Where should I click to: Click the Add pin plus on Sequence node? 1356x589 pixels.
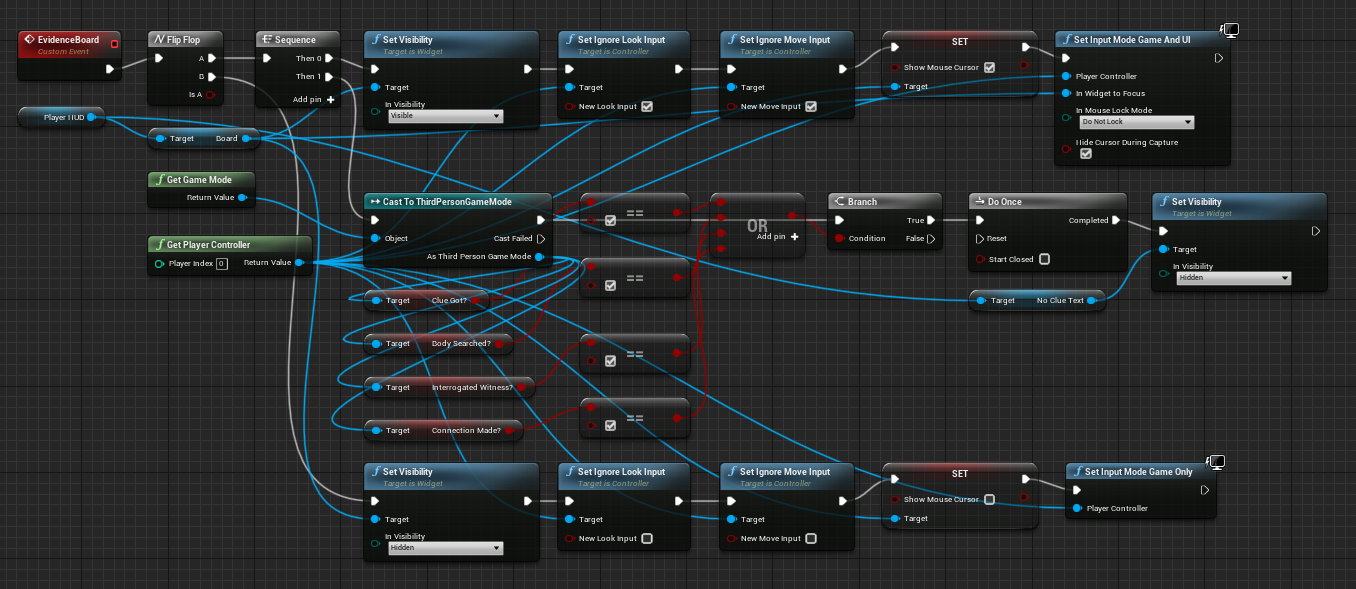tap(330, 99)
